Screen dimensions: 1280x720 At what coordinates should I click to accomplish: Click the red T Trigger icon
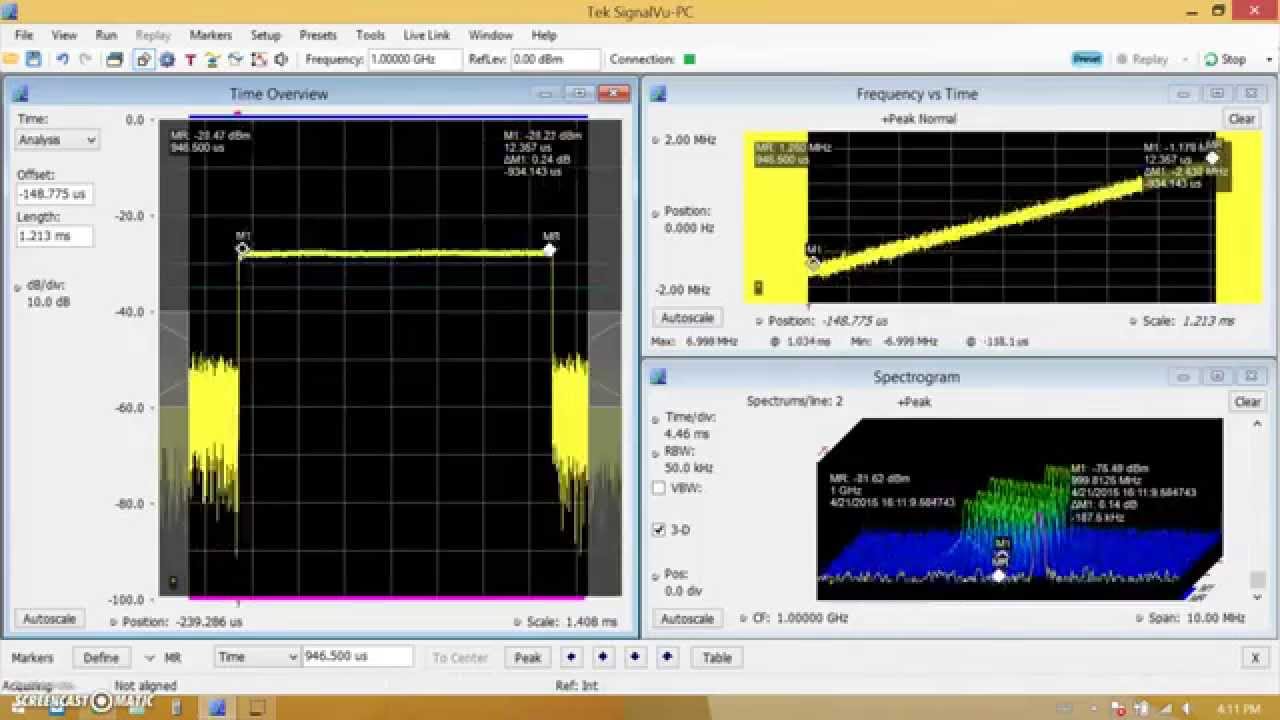pyautogui.click(x=190, y=60)
